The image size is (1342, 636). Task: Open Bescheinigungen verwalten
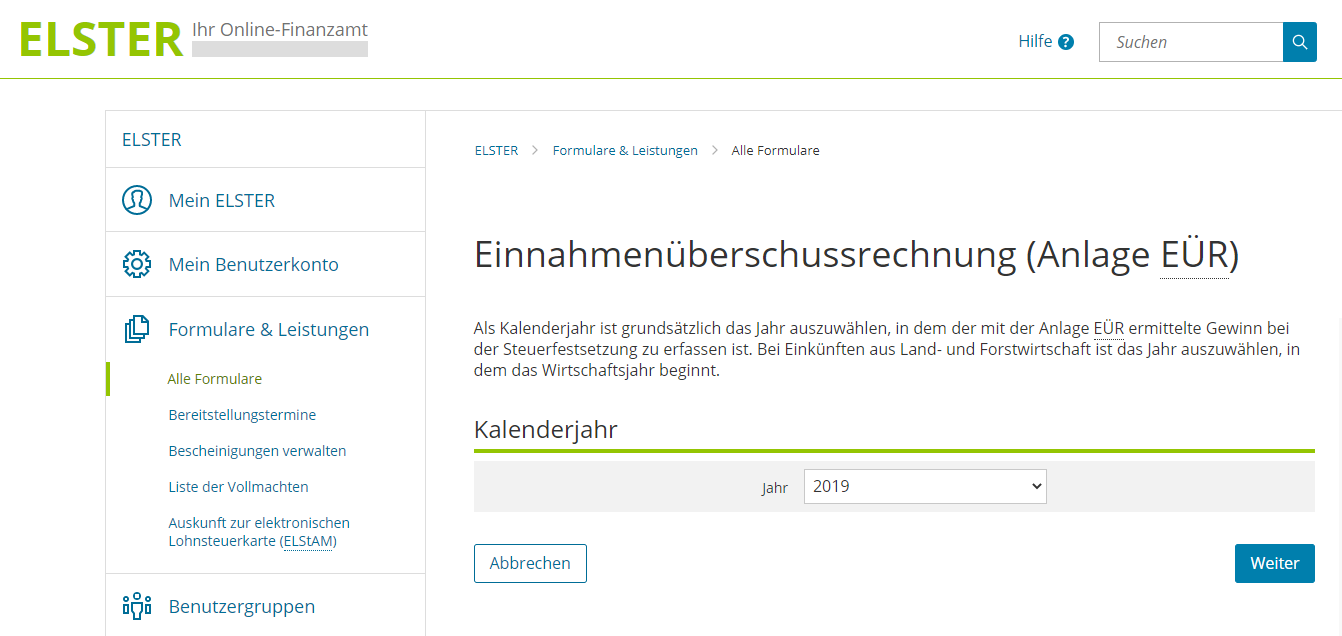pyautogui.click(x=257, y=451)
